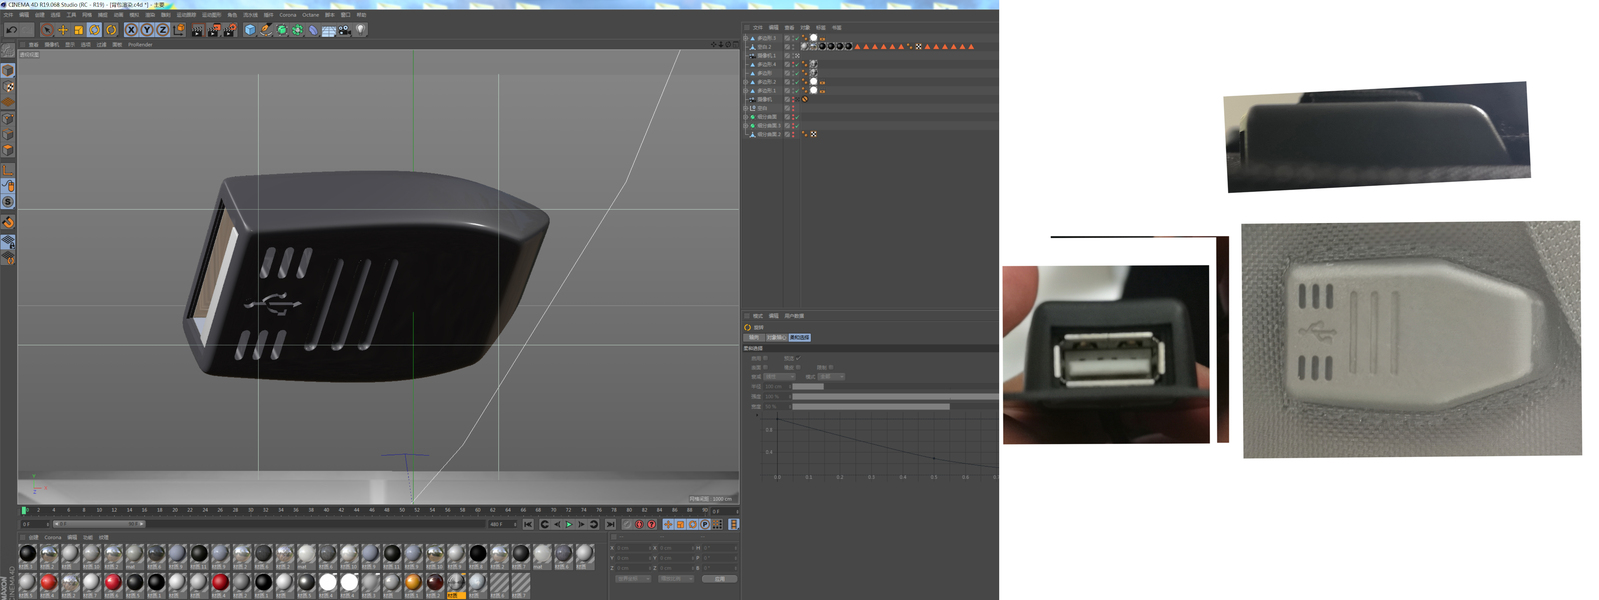Screen dimensions: 1599x600
Task: Toggle visibility dots for 摄像机 camera object
Action: (793, 100)
